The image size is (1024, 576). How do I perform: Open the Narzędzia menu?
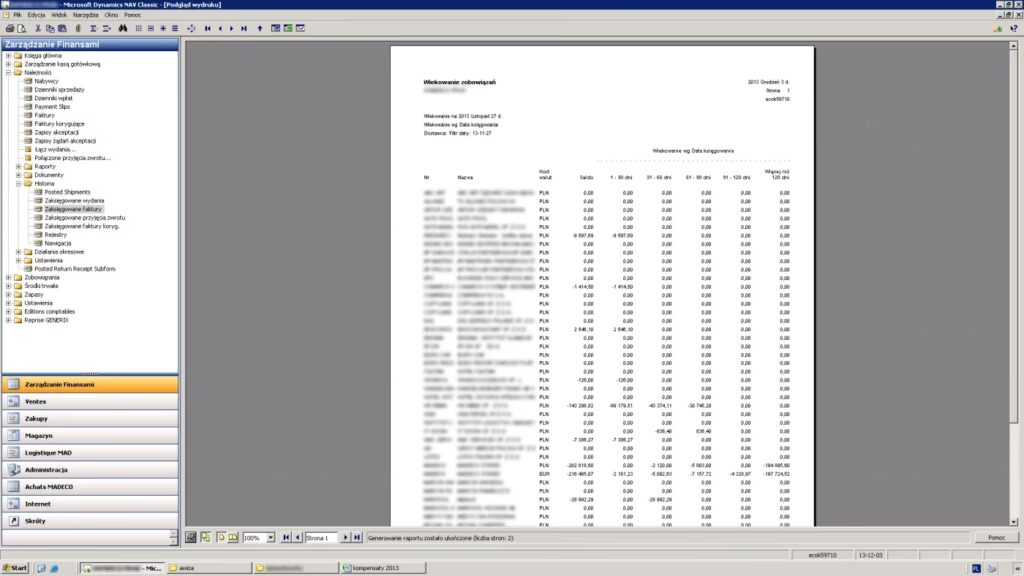click(86, 16)
